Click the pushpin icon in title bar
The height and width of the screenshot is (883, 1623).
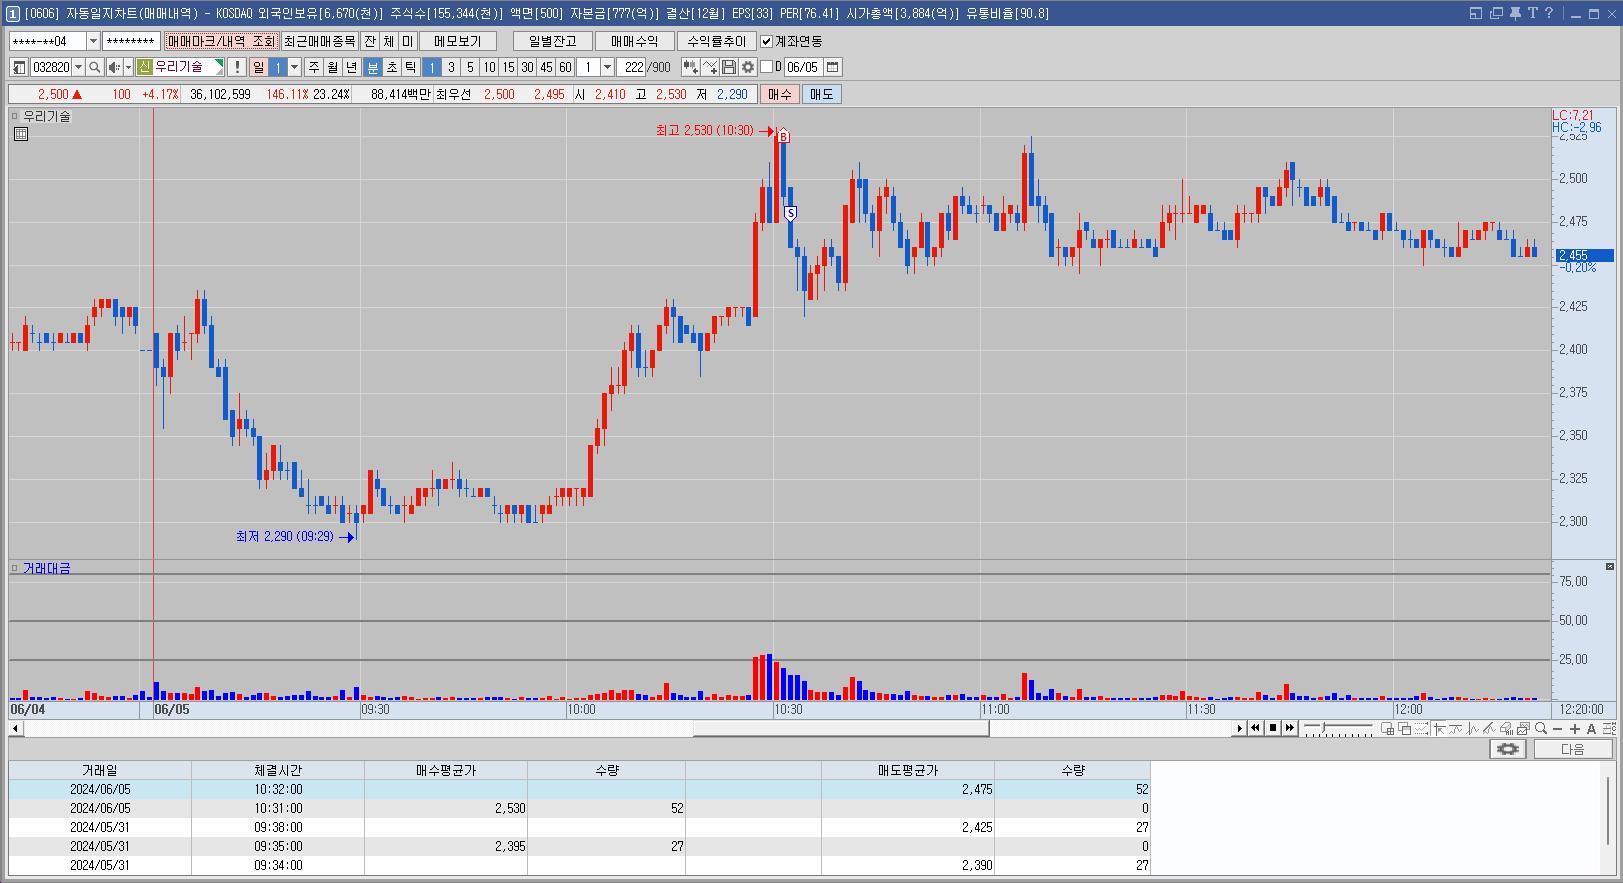(1515, 13)
